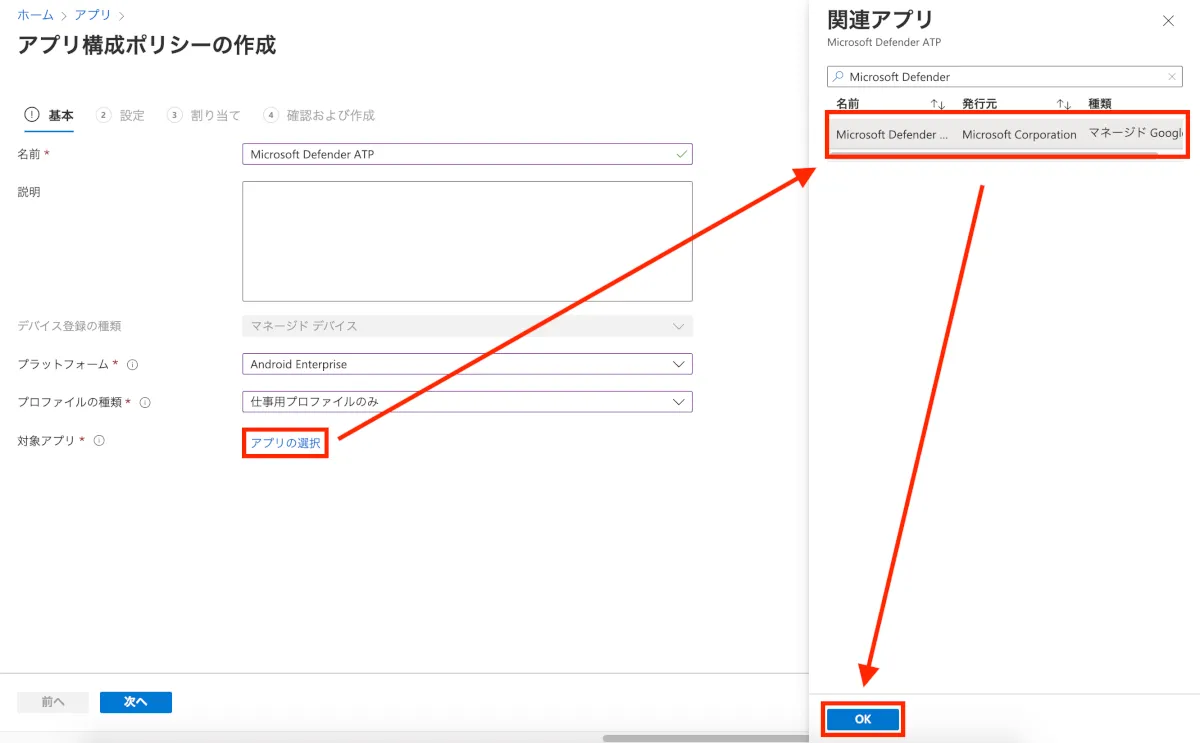Select the 割り当て step tab
This screenshot has width=1200, height=743.
tap(204, 115)
